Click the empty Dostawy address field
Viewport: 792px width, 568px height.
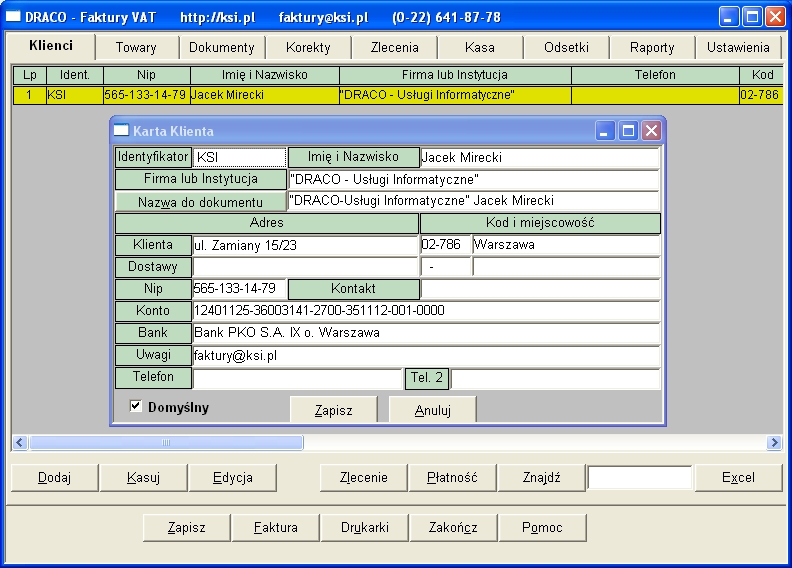305,267
